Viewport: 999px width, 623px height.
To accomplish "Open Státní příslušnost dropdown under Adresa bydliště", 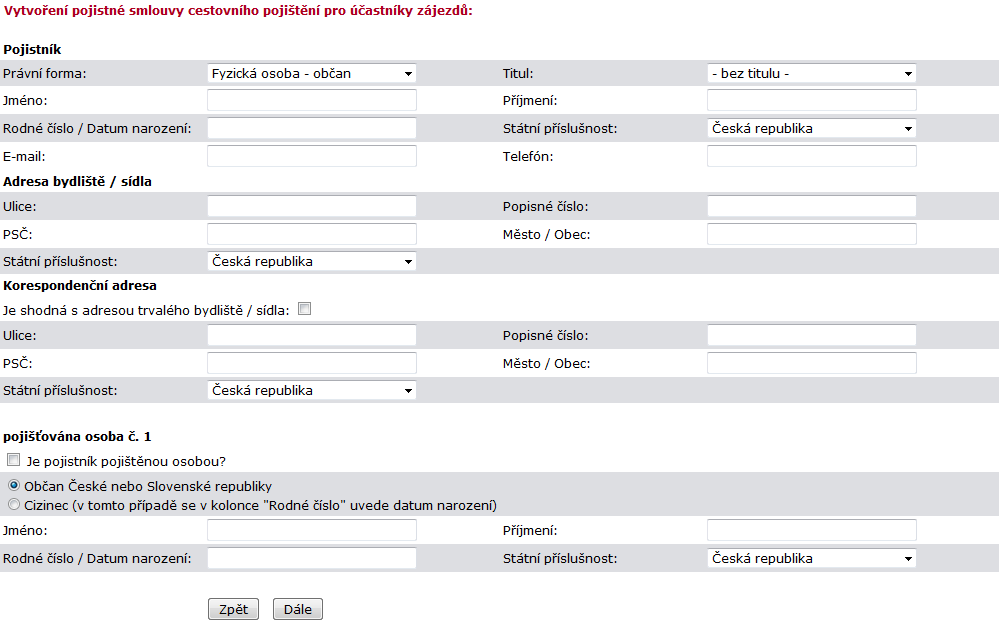I will click(312, 261).
